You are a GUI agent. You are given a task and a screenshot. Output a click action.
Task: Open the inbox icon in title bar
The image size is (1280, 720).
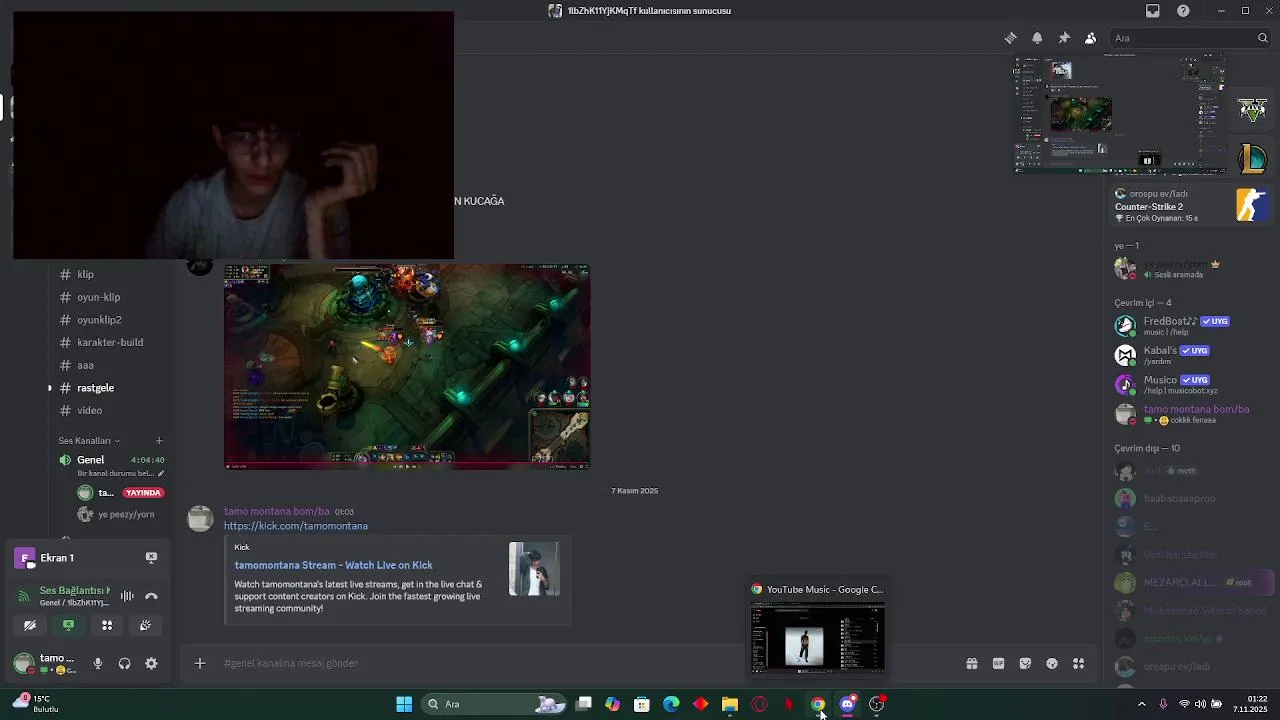point(1153,11)
